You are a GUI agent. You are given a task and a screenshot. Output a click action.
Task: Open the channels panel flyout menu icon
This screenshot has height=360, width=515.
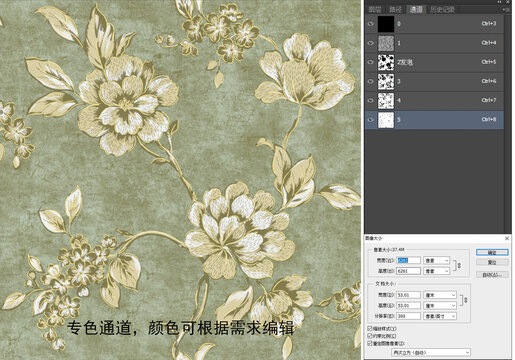pos(506,10)
